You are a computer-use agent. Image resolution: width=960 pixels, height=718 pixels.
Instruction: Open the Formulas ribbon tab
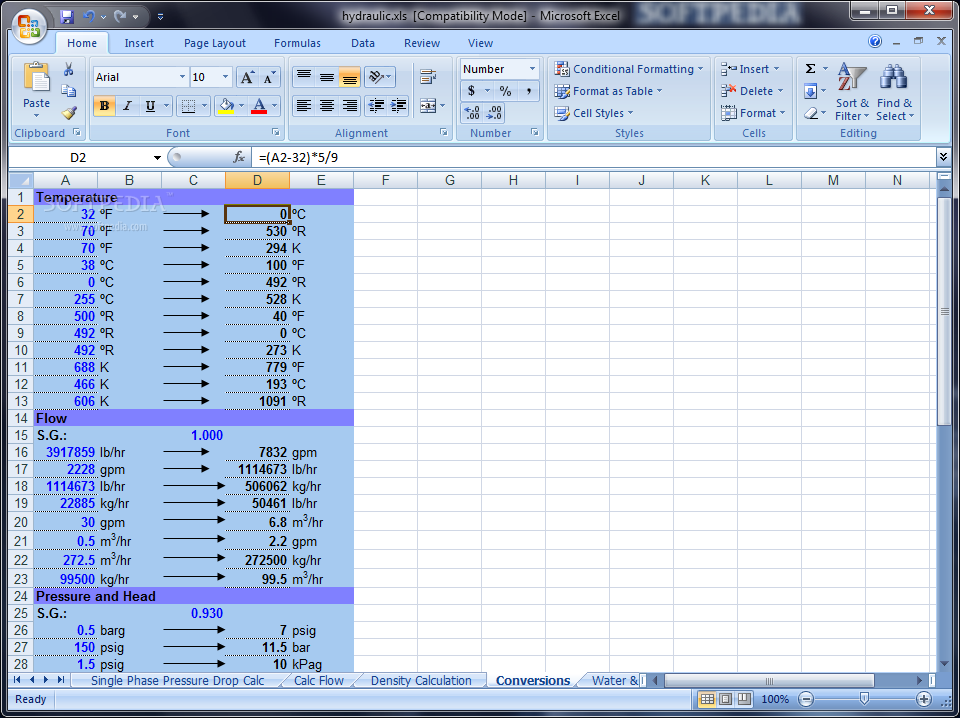click(x=297, y=43)
